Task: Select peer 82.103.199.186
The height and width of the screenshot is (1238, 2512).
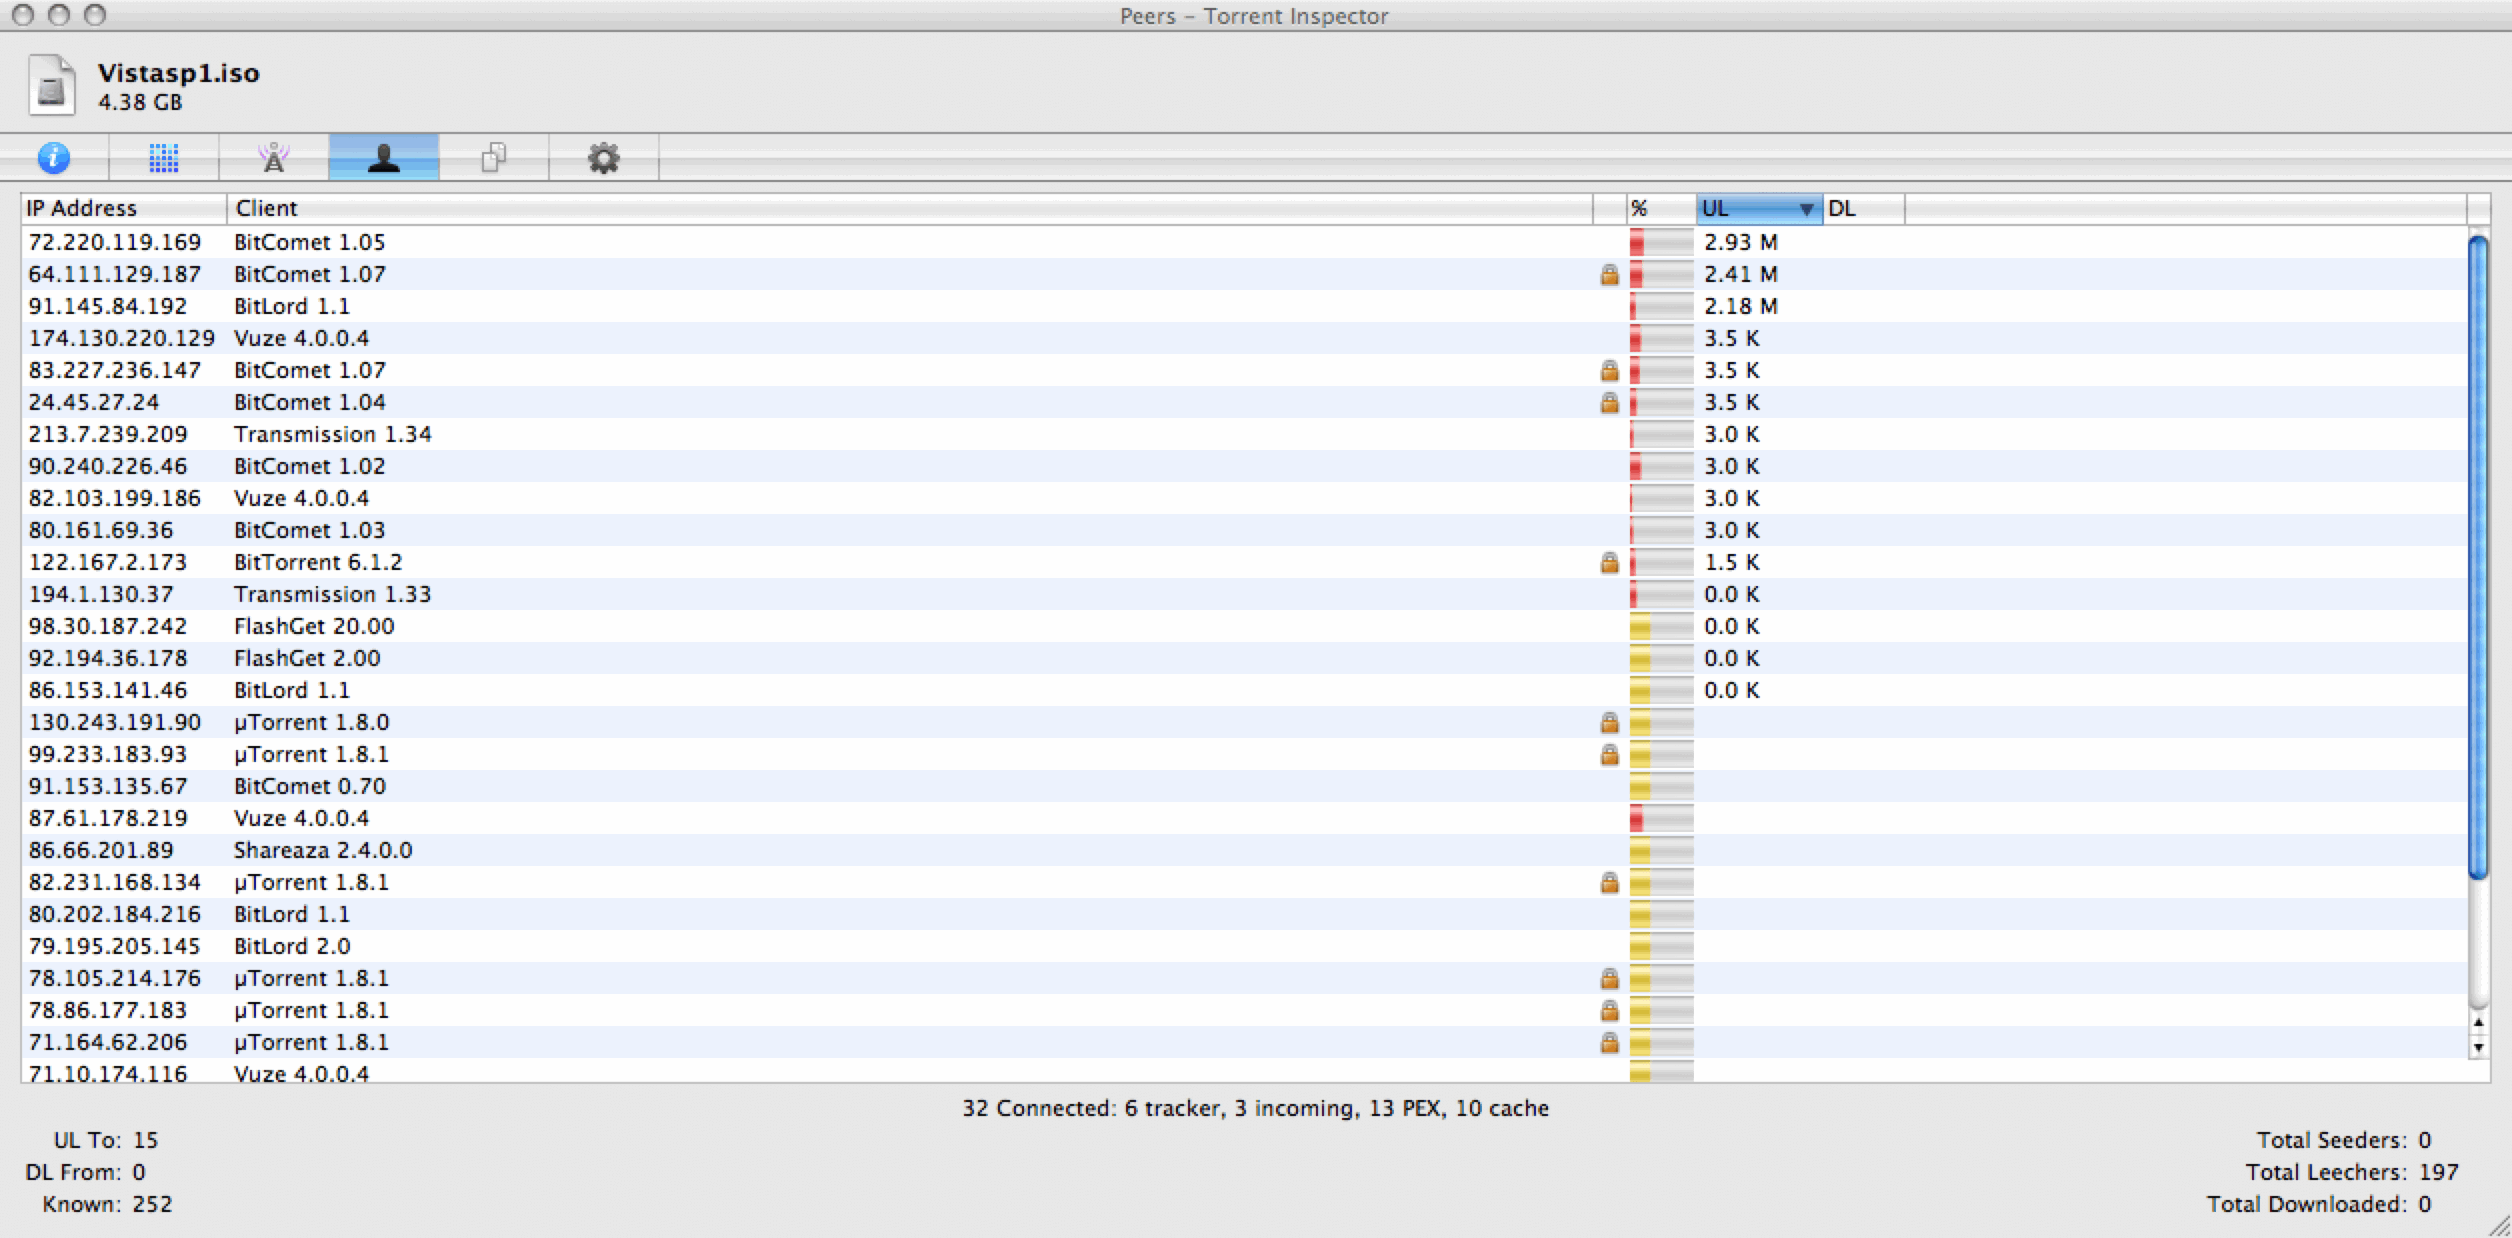Action: coord(1244,498)
